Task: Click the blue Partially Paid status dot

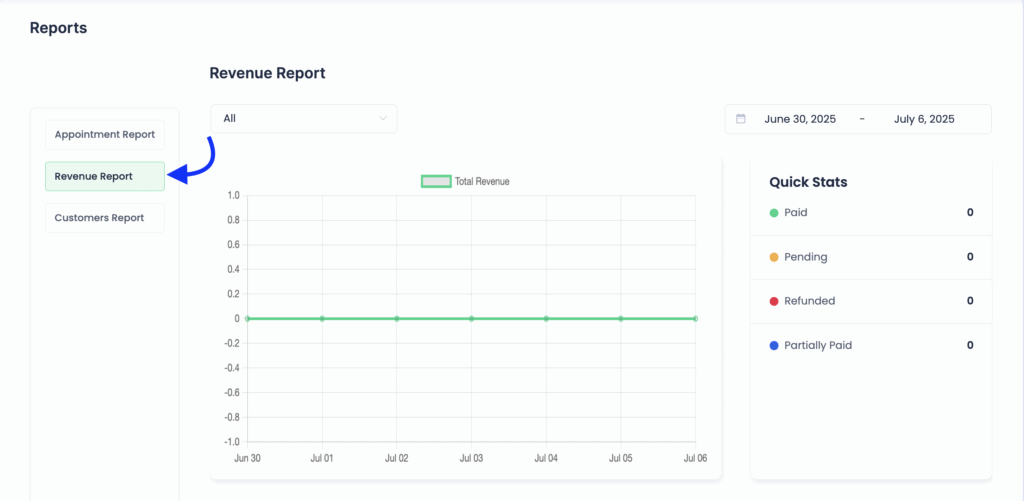Action: (774, 345)
